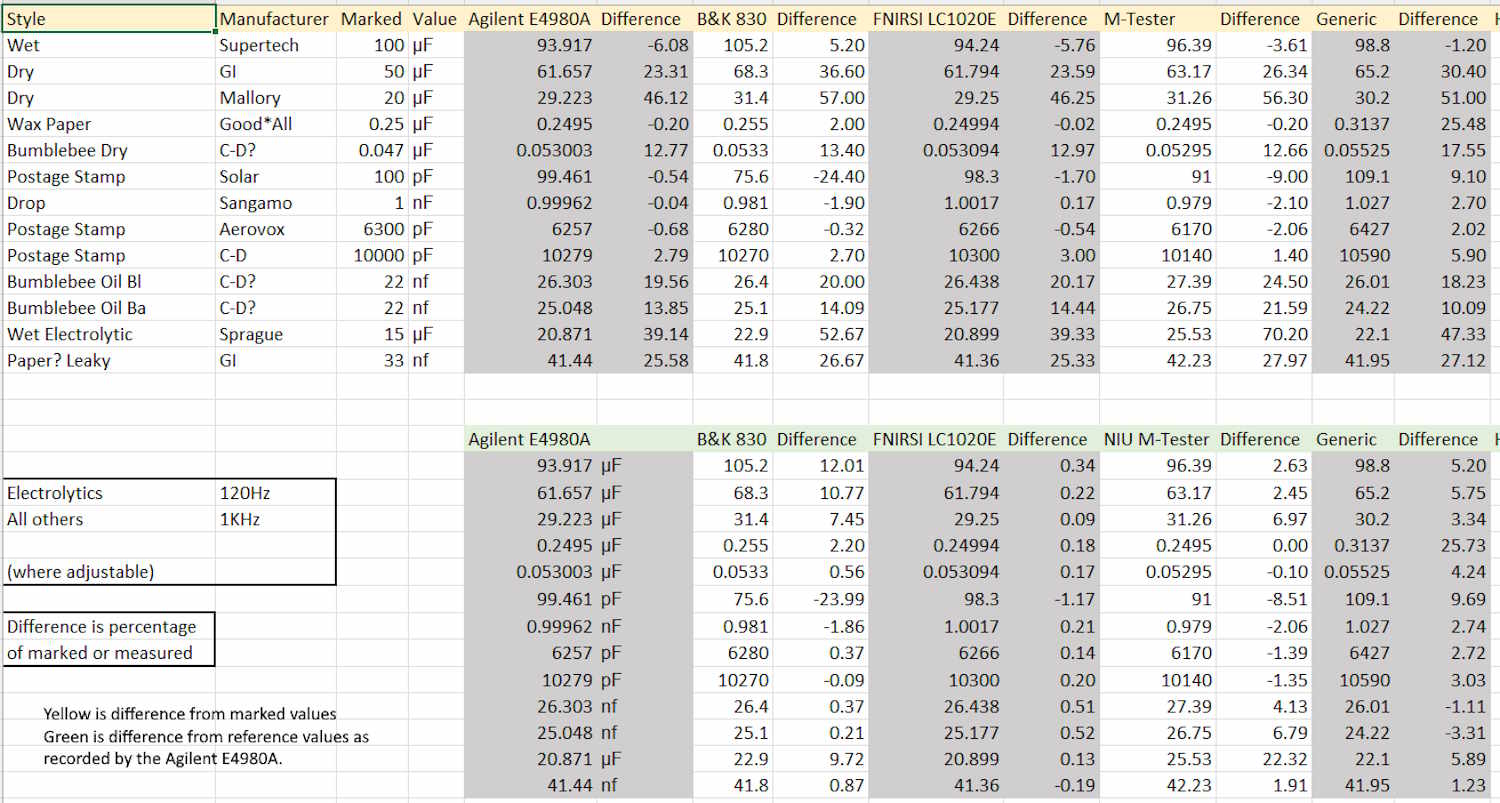
Task: Click the Aerovox manufacturer cell
Action: pos(252,229)
